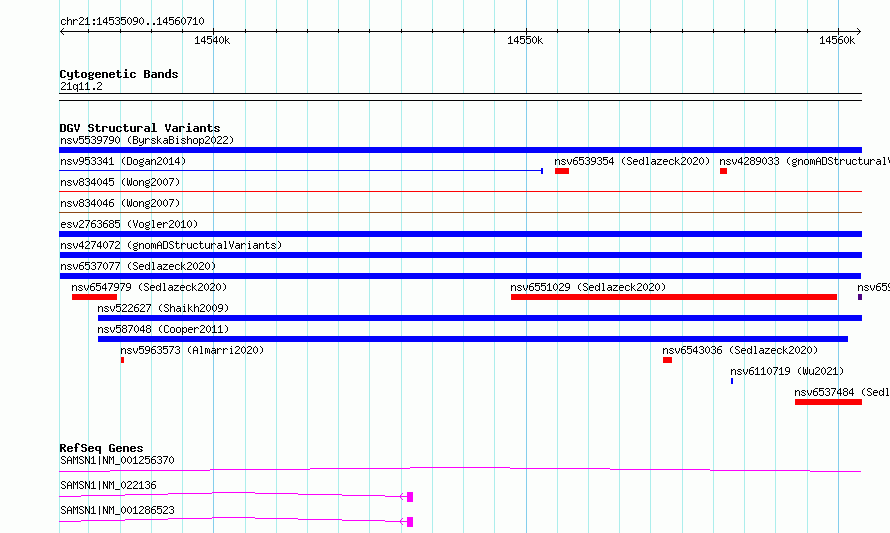The image size is (890, 533).
Task: Click the chr21:14535090..14560710 coordinate label
Action: 132,21
